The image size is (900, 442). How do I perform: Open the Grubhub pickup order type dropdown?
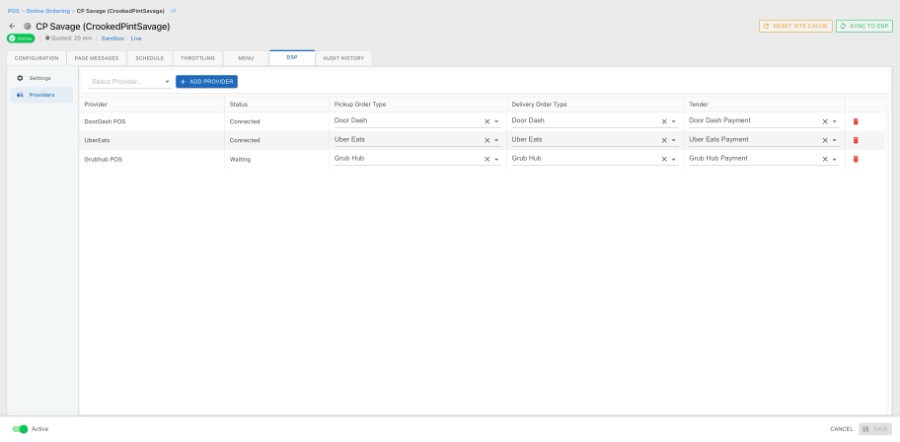496,159
